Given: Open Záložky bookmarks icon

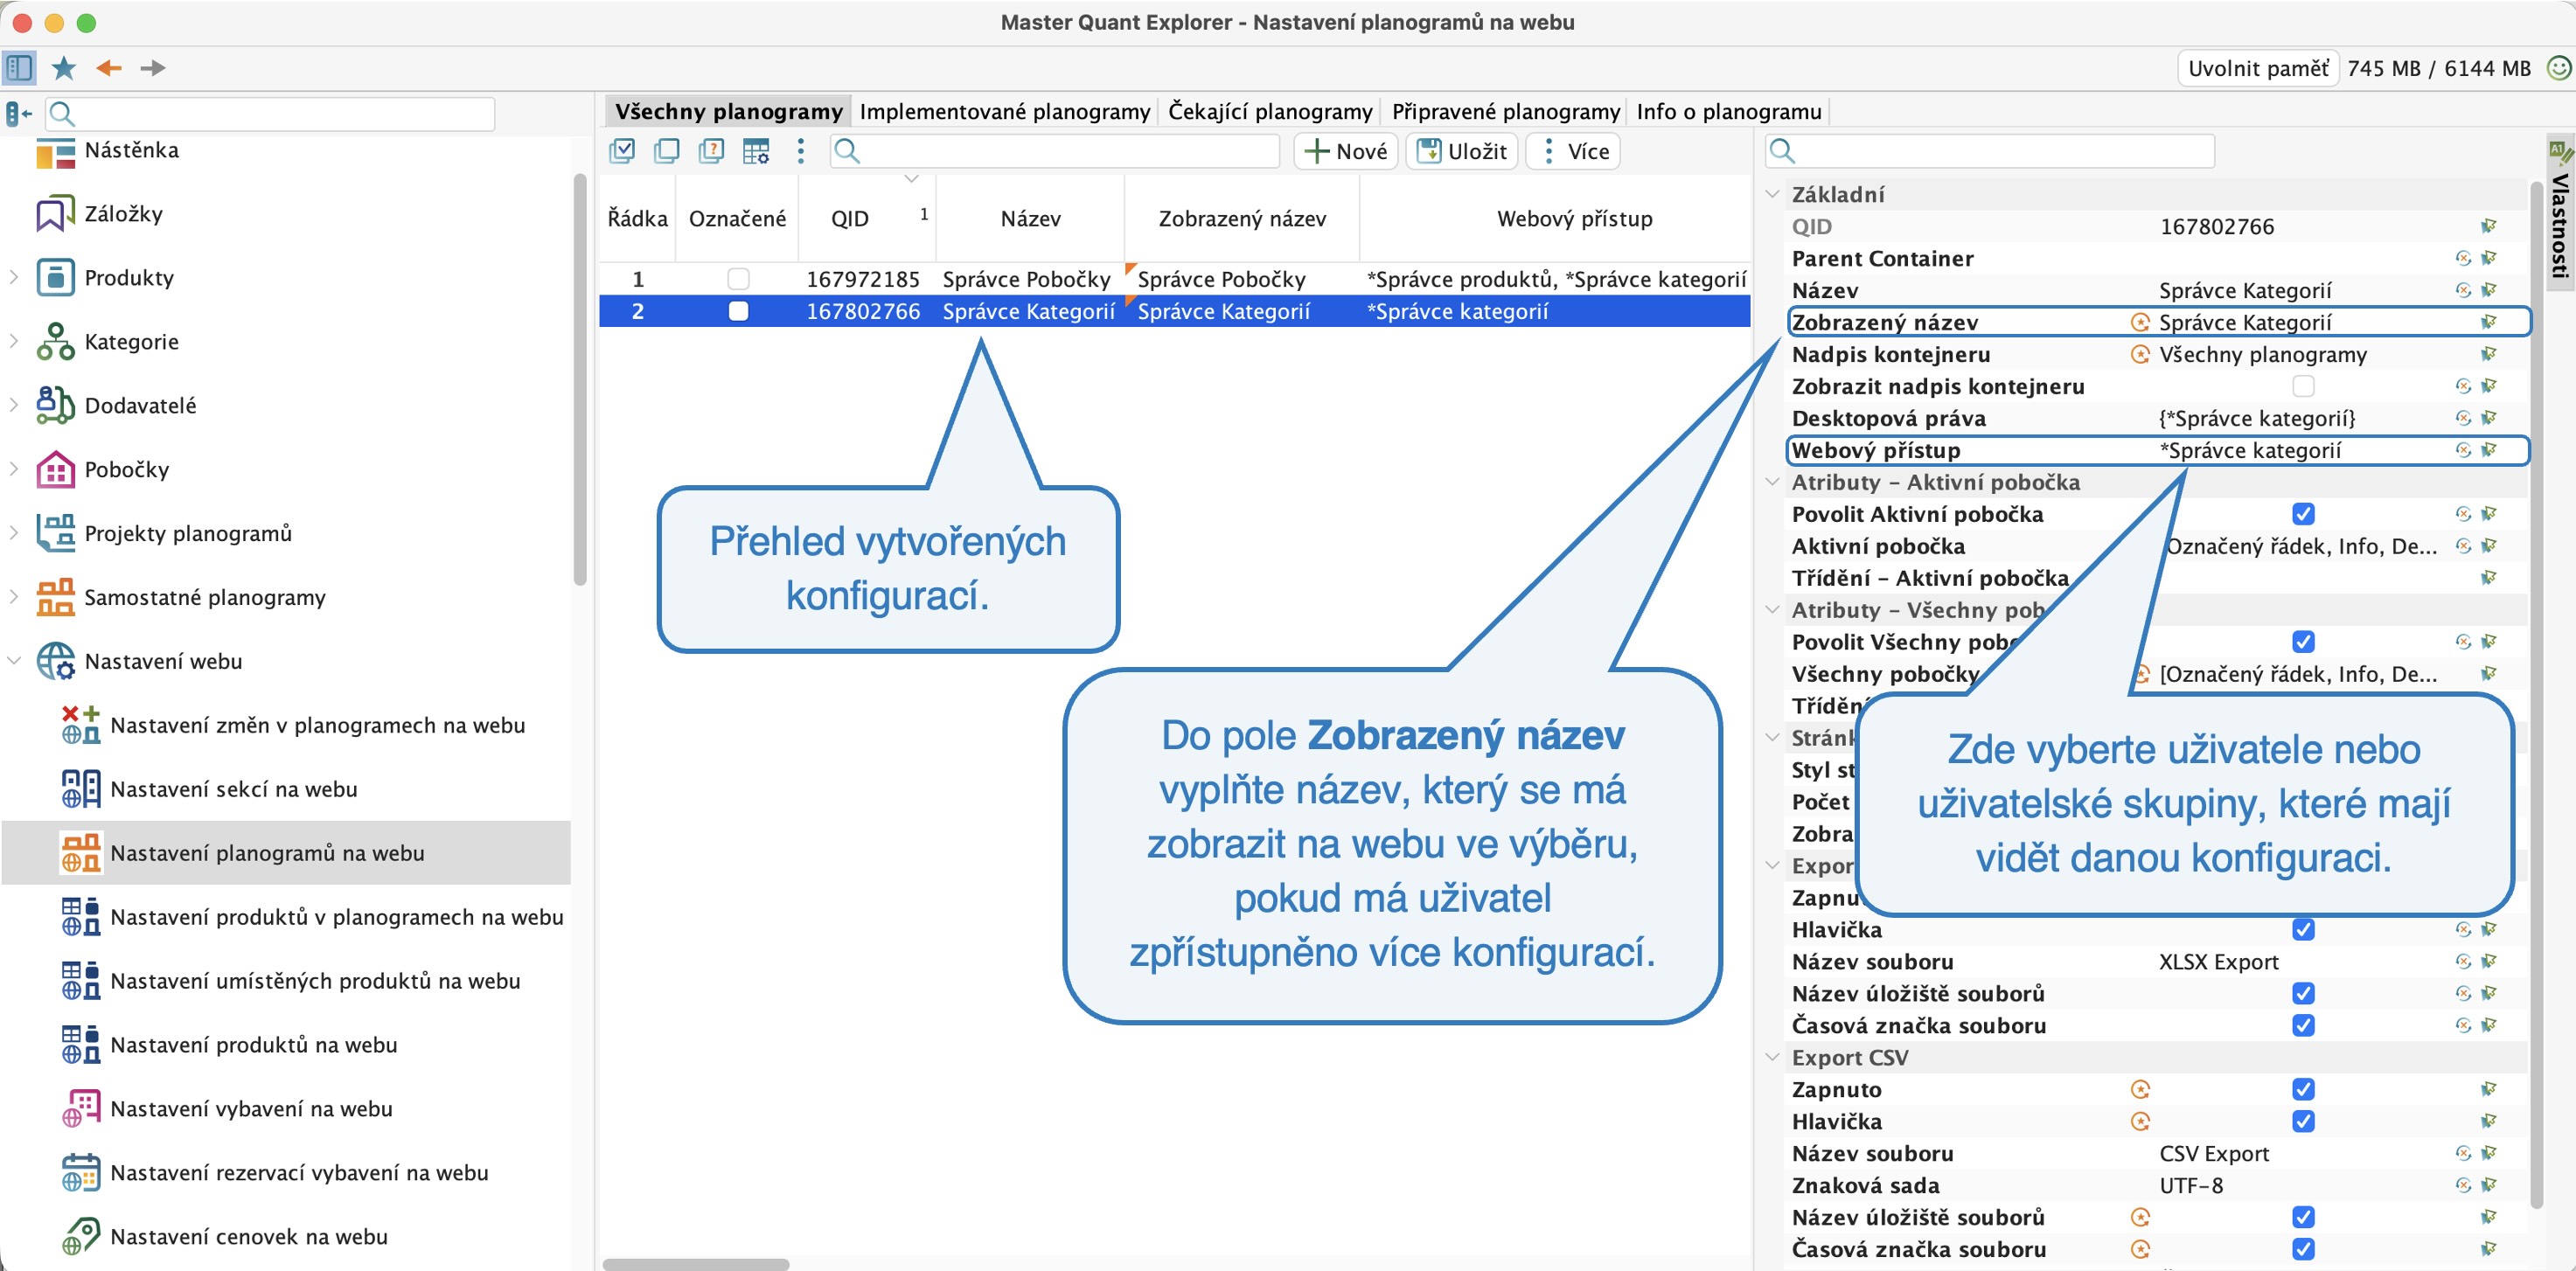Looking at the screenshot, I should pos(55,213).
